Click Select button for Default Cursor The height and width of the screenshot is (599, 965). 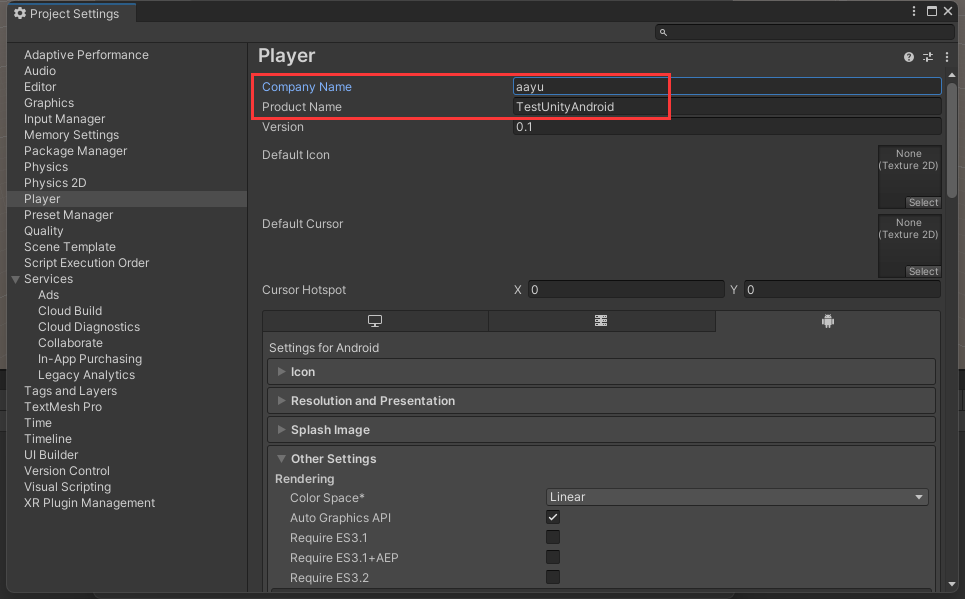pyautogui.click(x=923, y=271)
